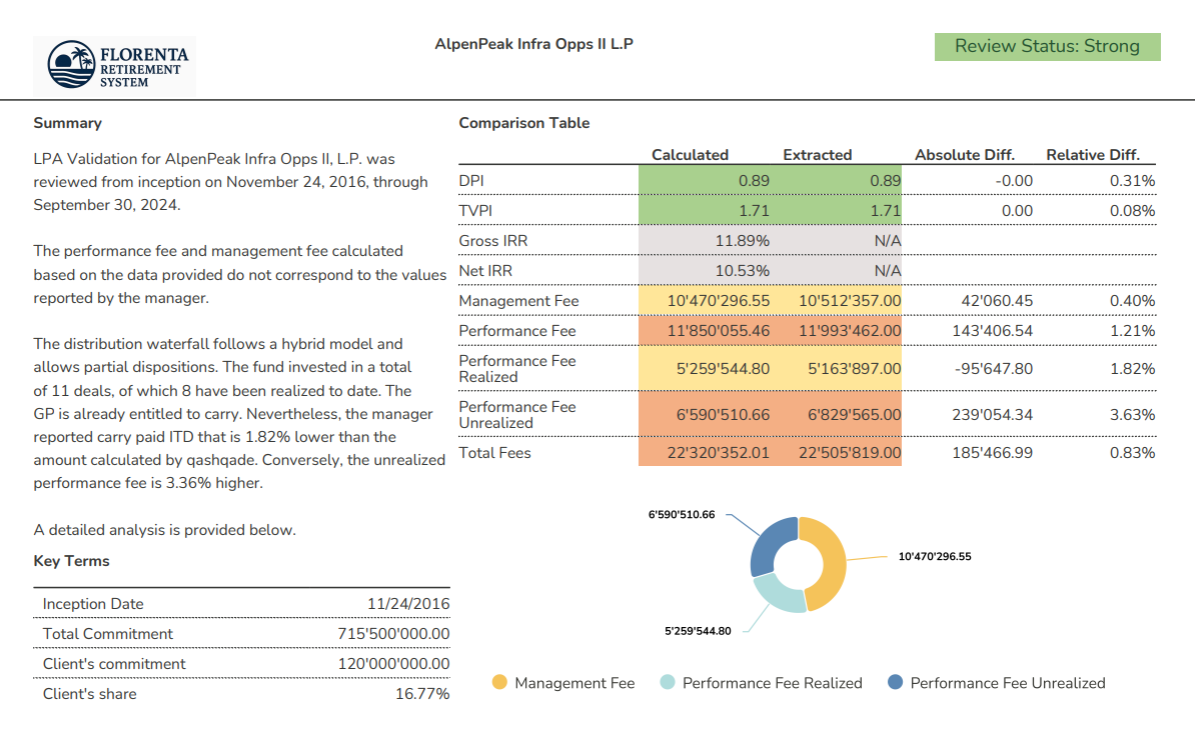Select the Net IRR row label
Image resolution: width=1195 pixels, height=733 pixels.
(x=485, y=270)
